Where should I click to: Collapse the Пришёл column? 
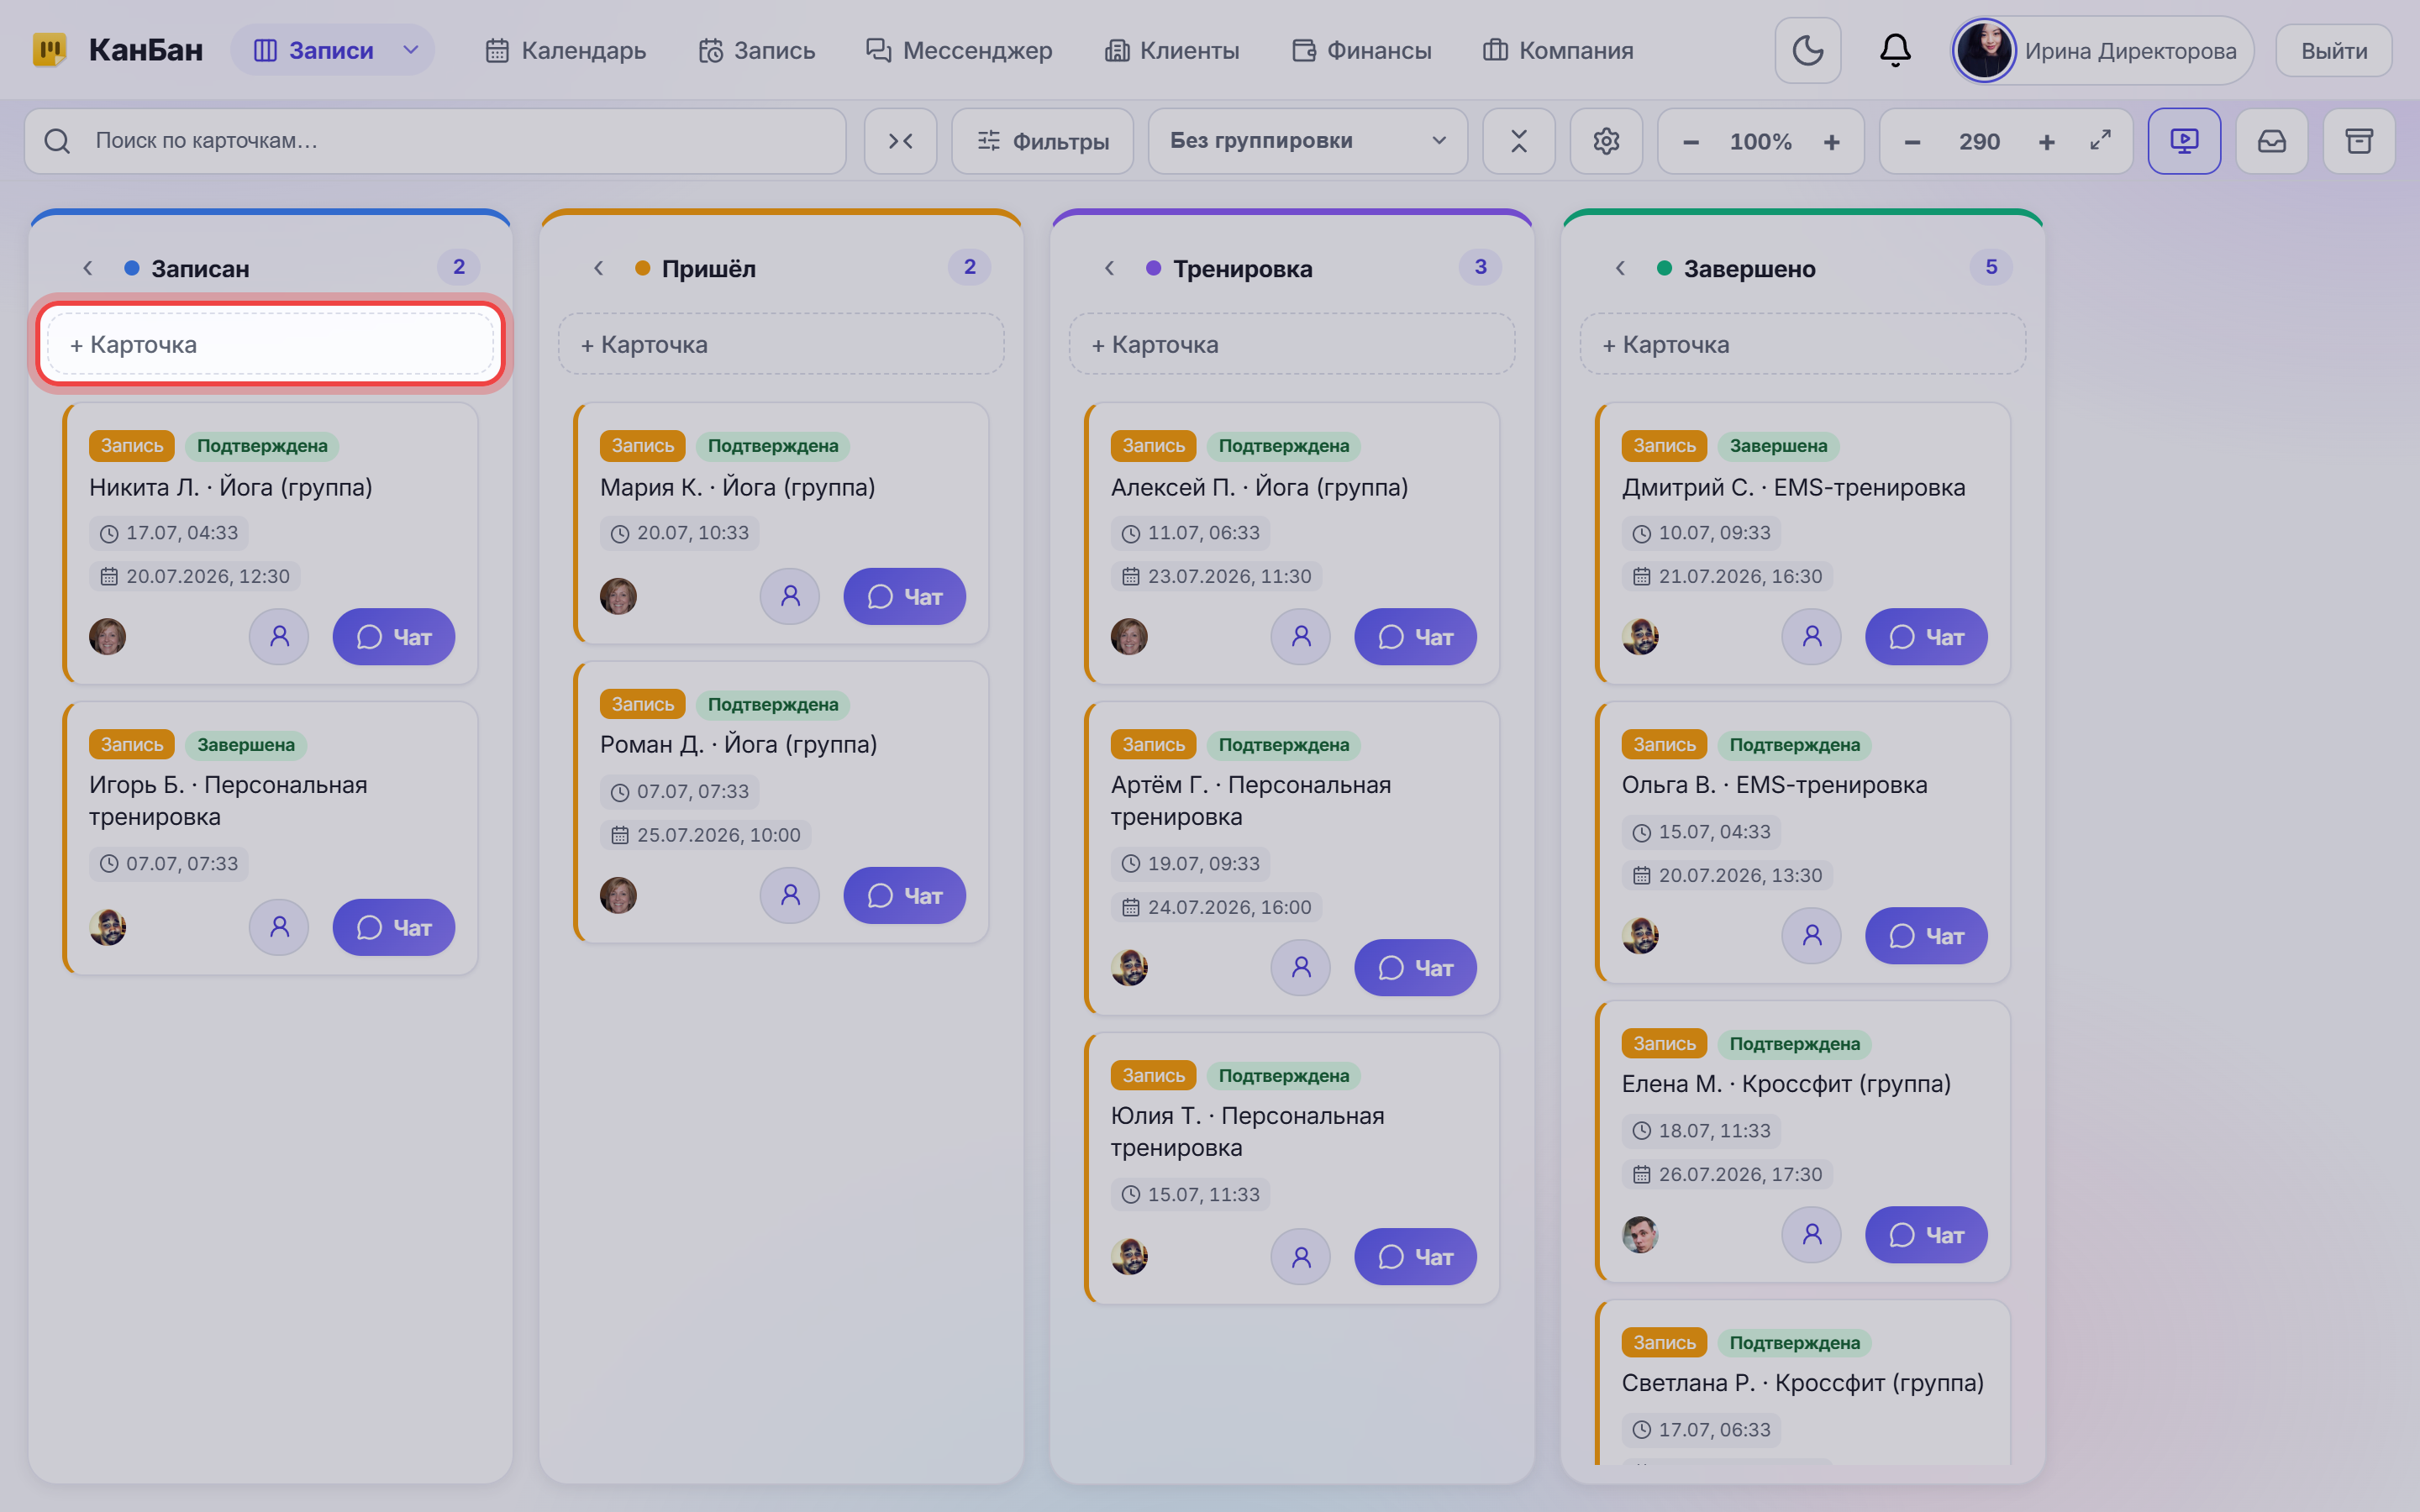[x=599, y=268]
